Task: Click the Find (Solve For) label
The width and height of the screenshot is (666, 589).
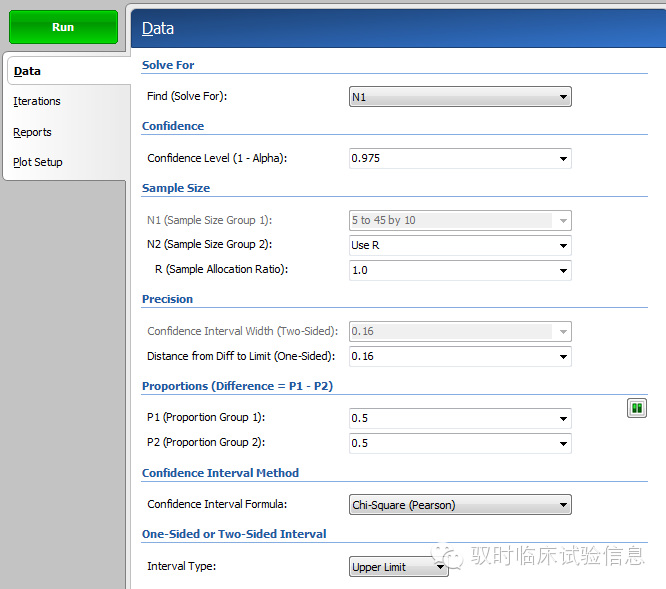Action: click(187, 96)
